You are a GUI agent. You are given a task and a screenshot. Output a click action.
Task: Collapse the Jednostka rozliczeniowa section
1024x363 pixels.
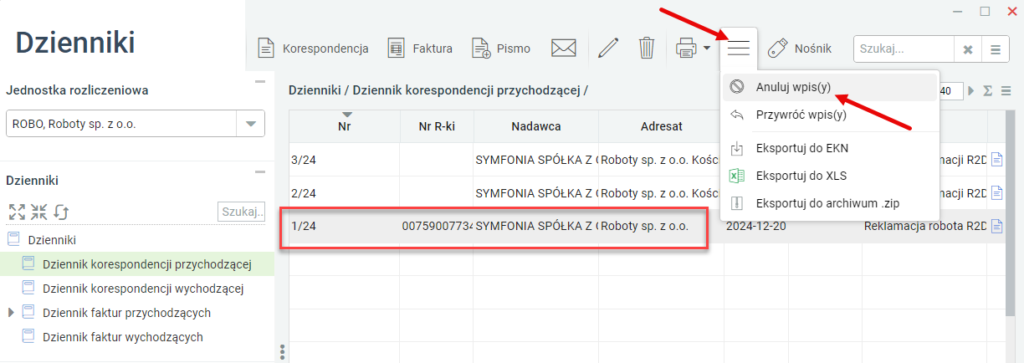point(260,82)
